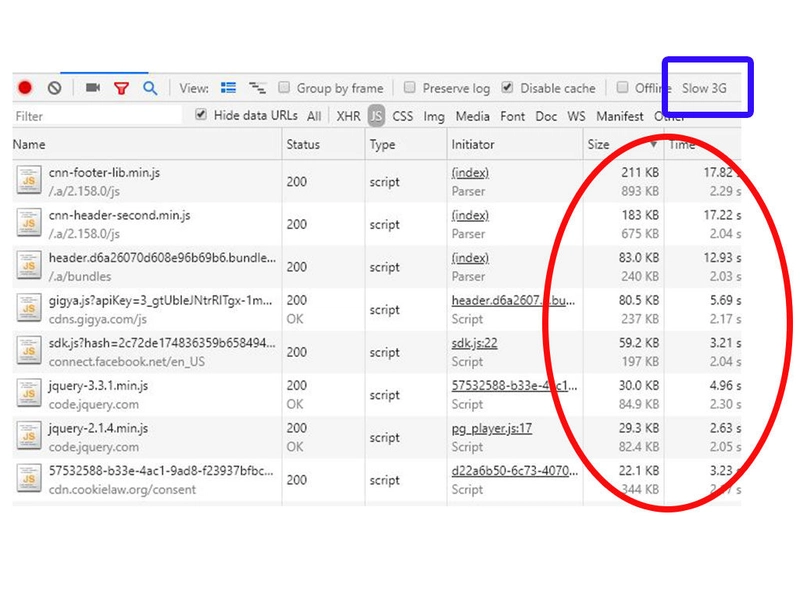Open header.d6a2607 initiator link for gigya.js
The width and height of the screenshot is (800, 600).
coord(513,301)
